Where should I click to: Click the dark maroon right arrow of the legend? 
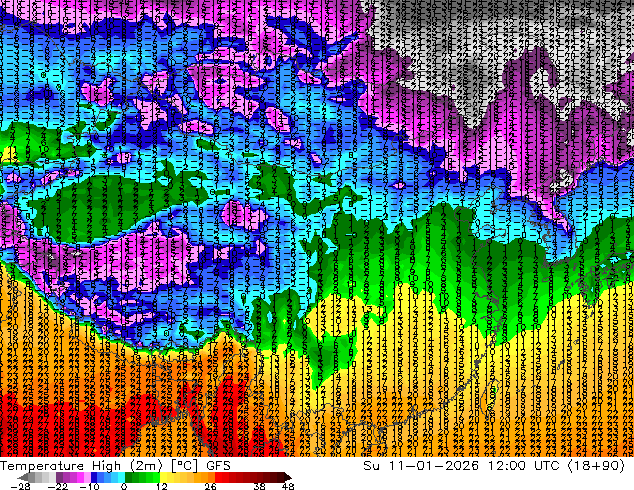click(x=287, y=477)
